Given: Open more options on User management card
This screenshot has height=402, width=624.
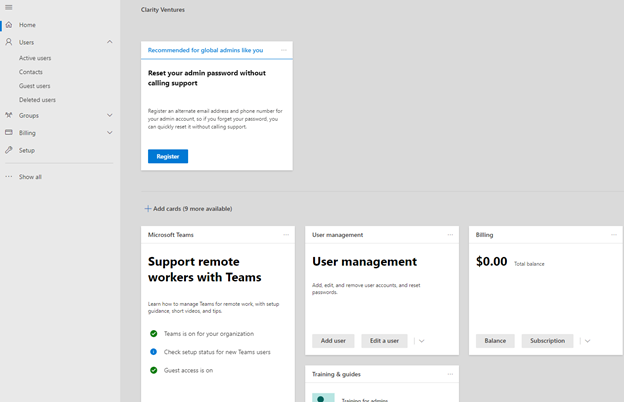Looking at the screenshot, I should (x=450, y=235).
